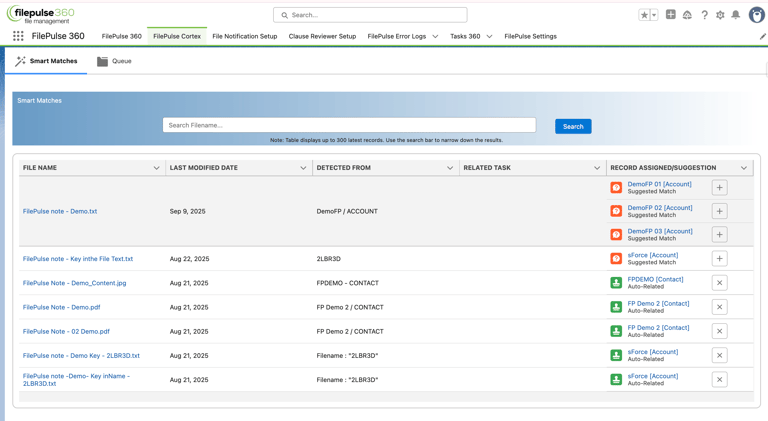Open the notifications bell icon
Viewport: 768px width, 421px height.
[x=736, y=15]
